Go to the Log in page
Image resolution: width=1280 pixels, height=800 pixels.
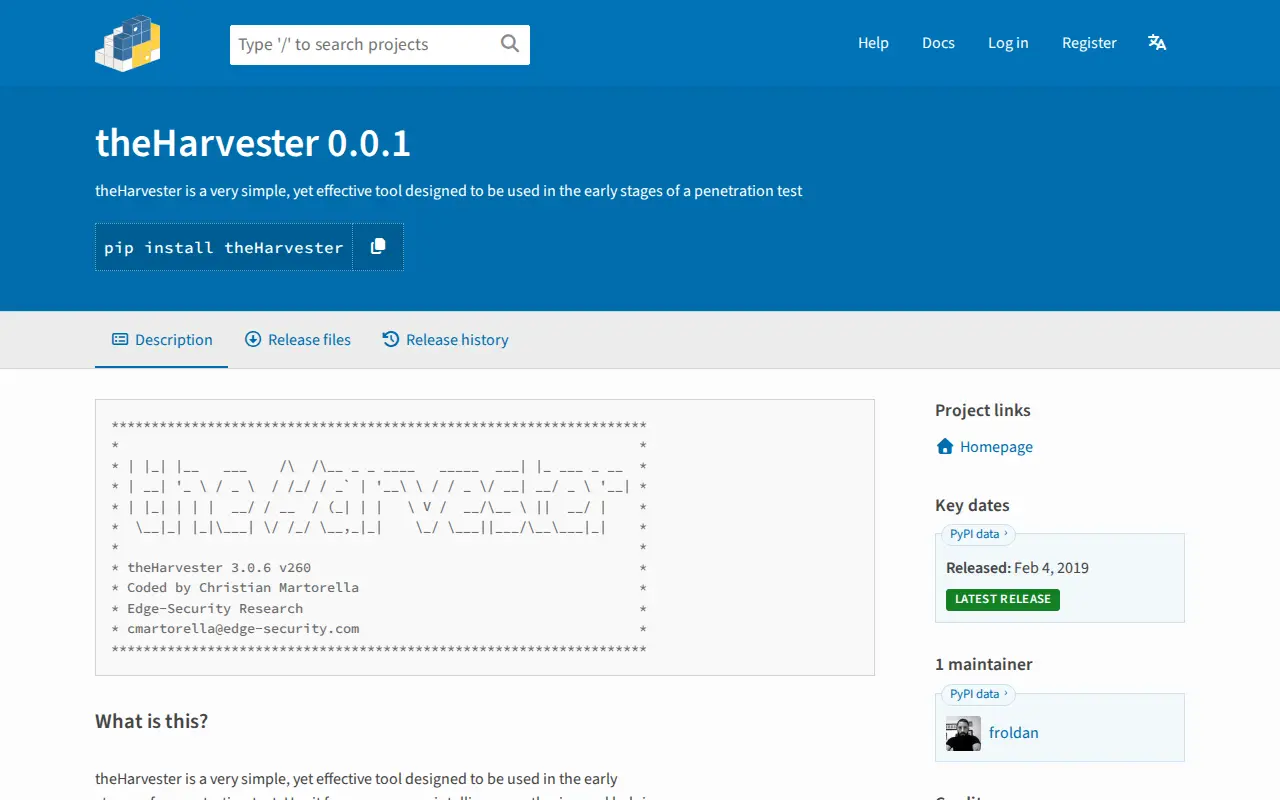[1008, 43]
